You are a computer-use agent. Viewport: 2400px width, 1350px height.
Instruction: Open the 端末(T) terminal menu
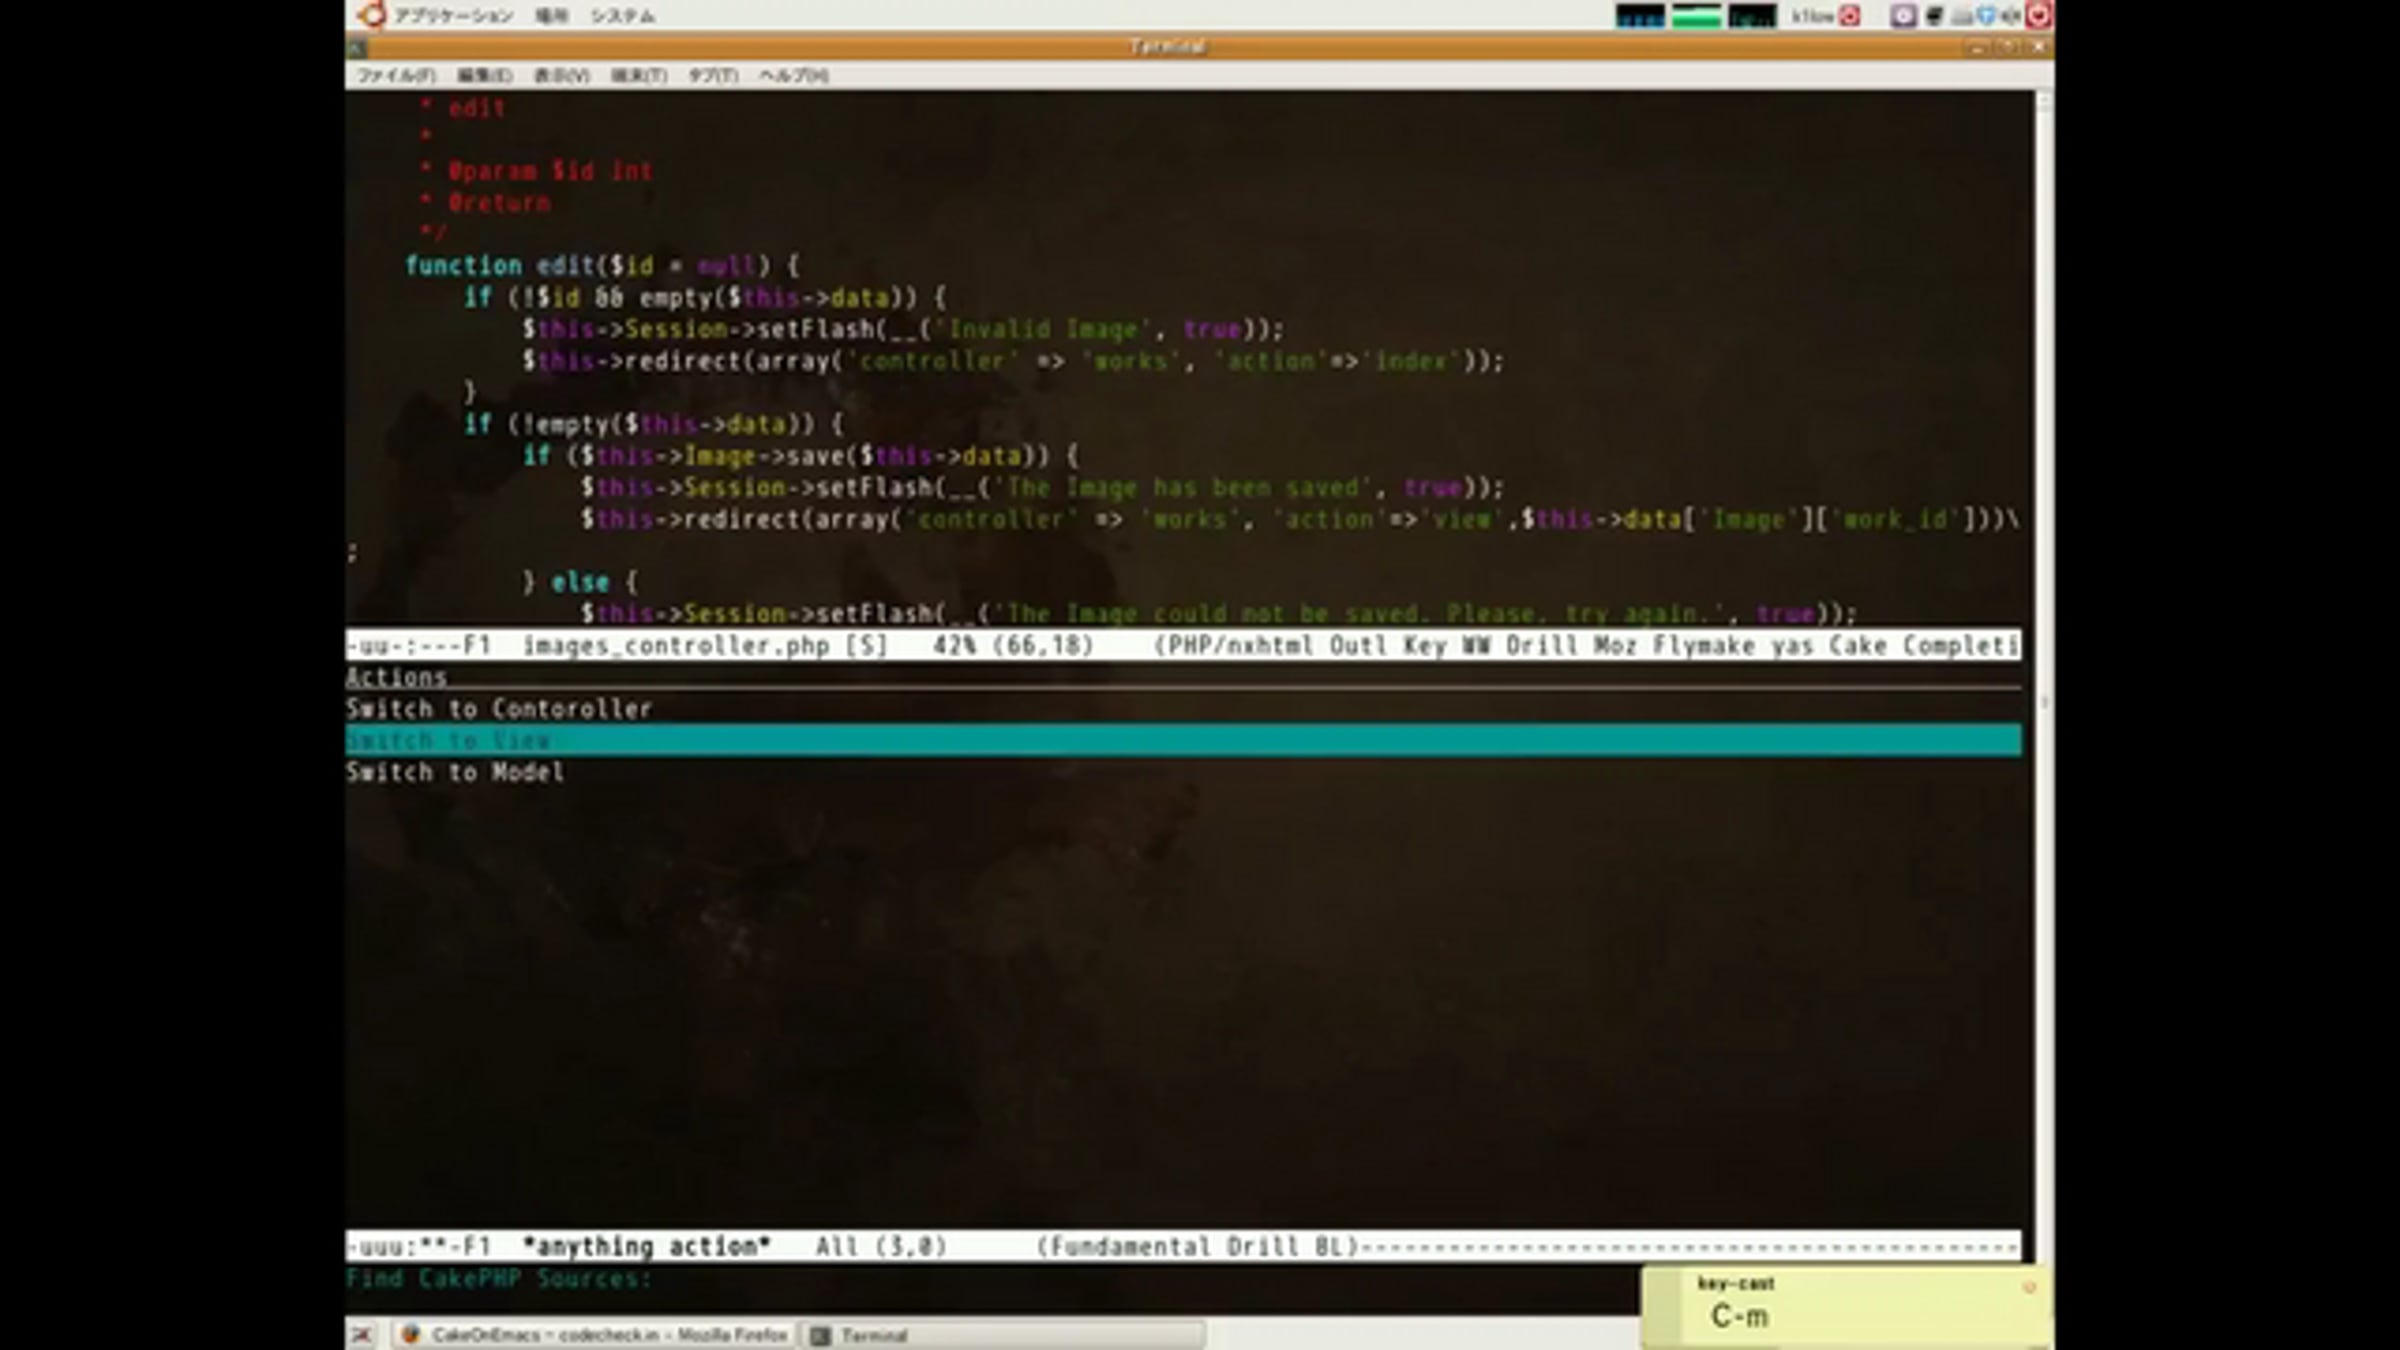click(639, 76)
